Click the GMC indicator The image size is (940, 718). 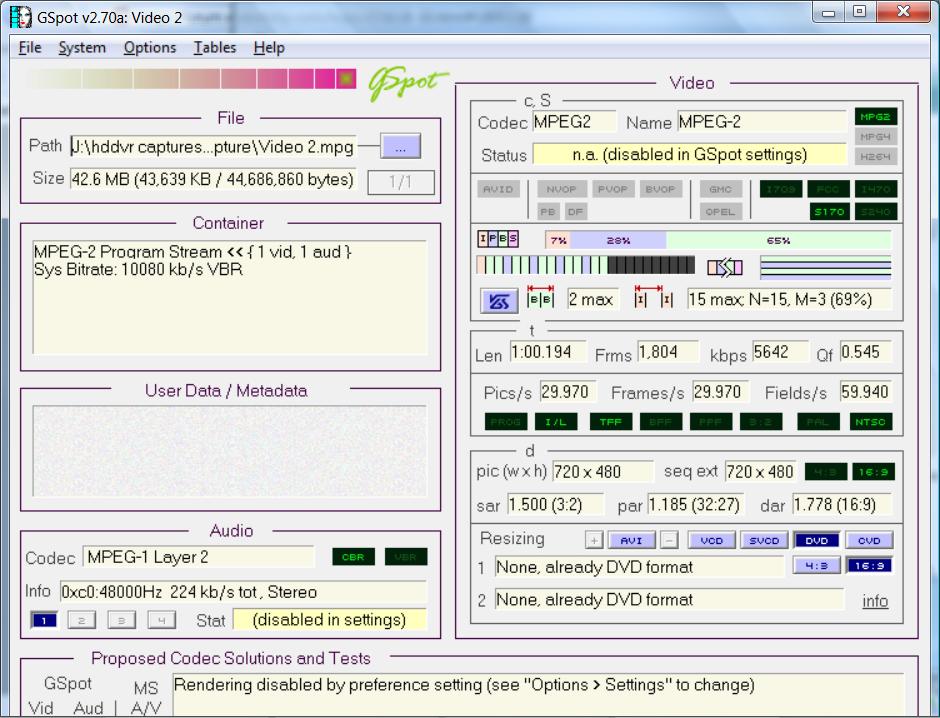pos(721,189)
